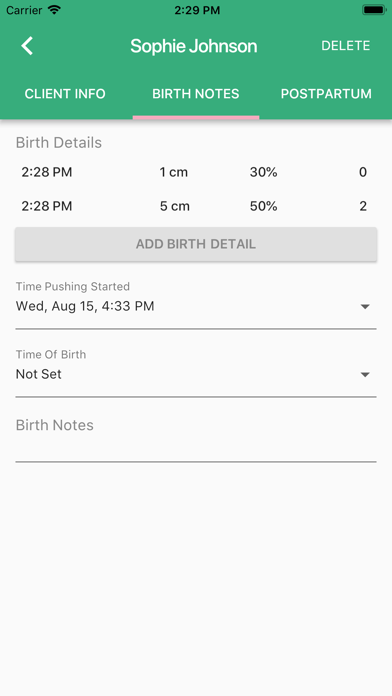Select the Wed, Aug 15, 4:33 PM field
Viewport: 392px width, 696px height.
196,306
